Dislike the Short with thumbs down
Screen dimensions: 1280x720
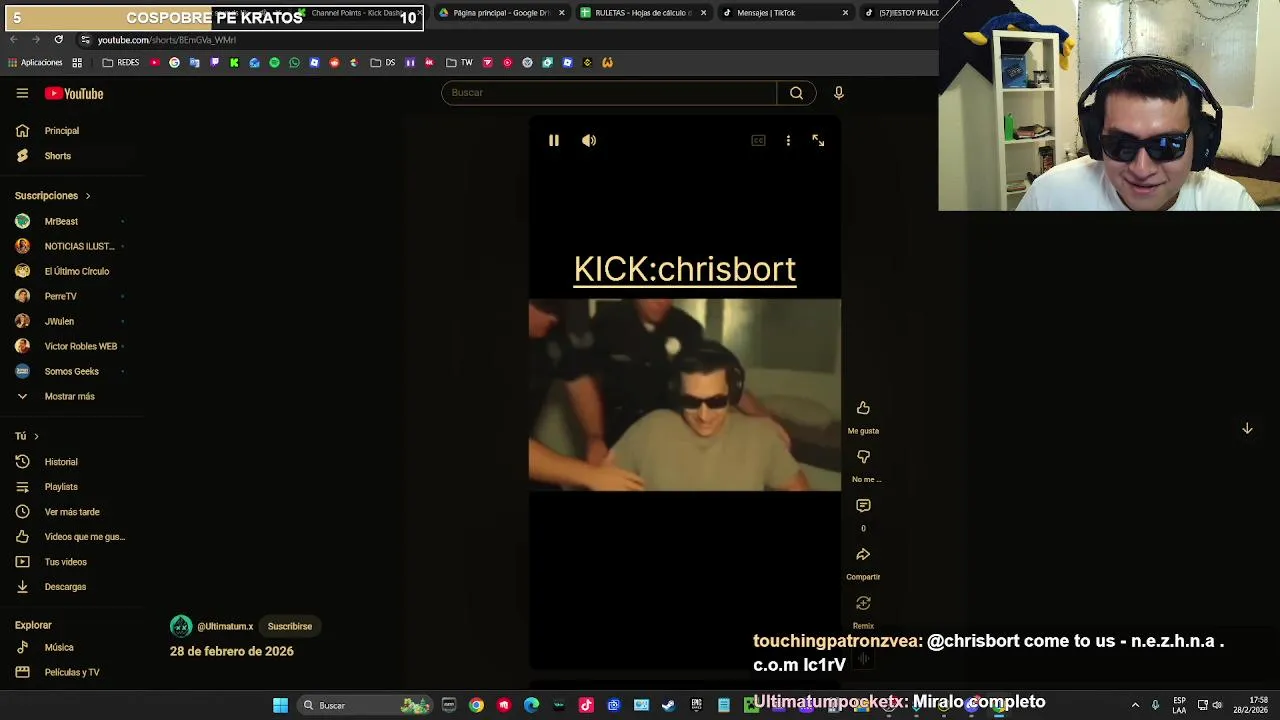(863, 457)
